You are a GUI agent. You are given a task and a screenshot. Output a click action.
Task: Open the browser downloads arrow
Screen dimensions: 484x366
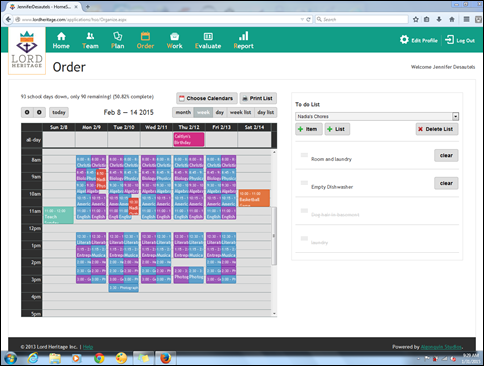pyautogui.click(x=439, y=19)
